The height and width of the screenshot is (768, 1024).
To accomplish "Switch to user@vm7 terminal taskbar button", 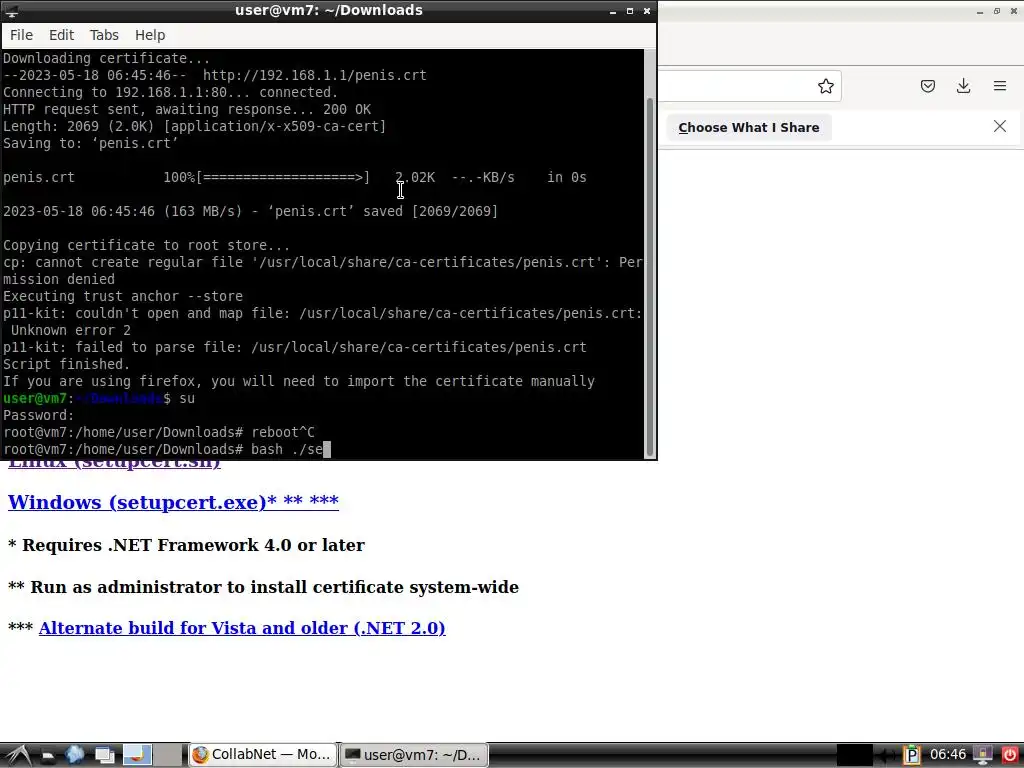I will pos(415,755).
